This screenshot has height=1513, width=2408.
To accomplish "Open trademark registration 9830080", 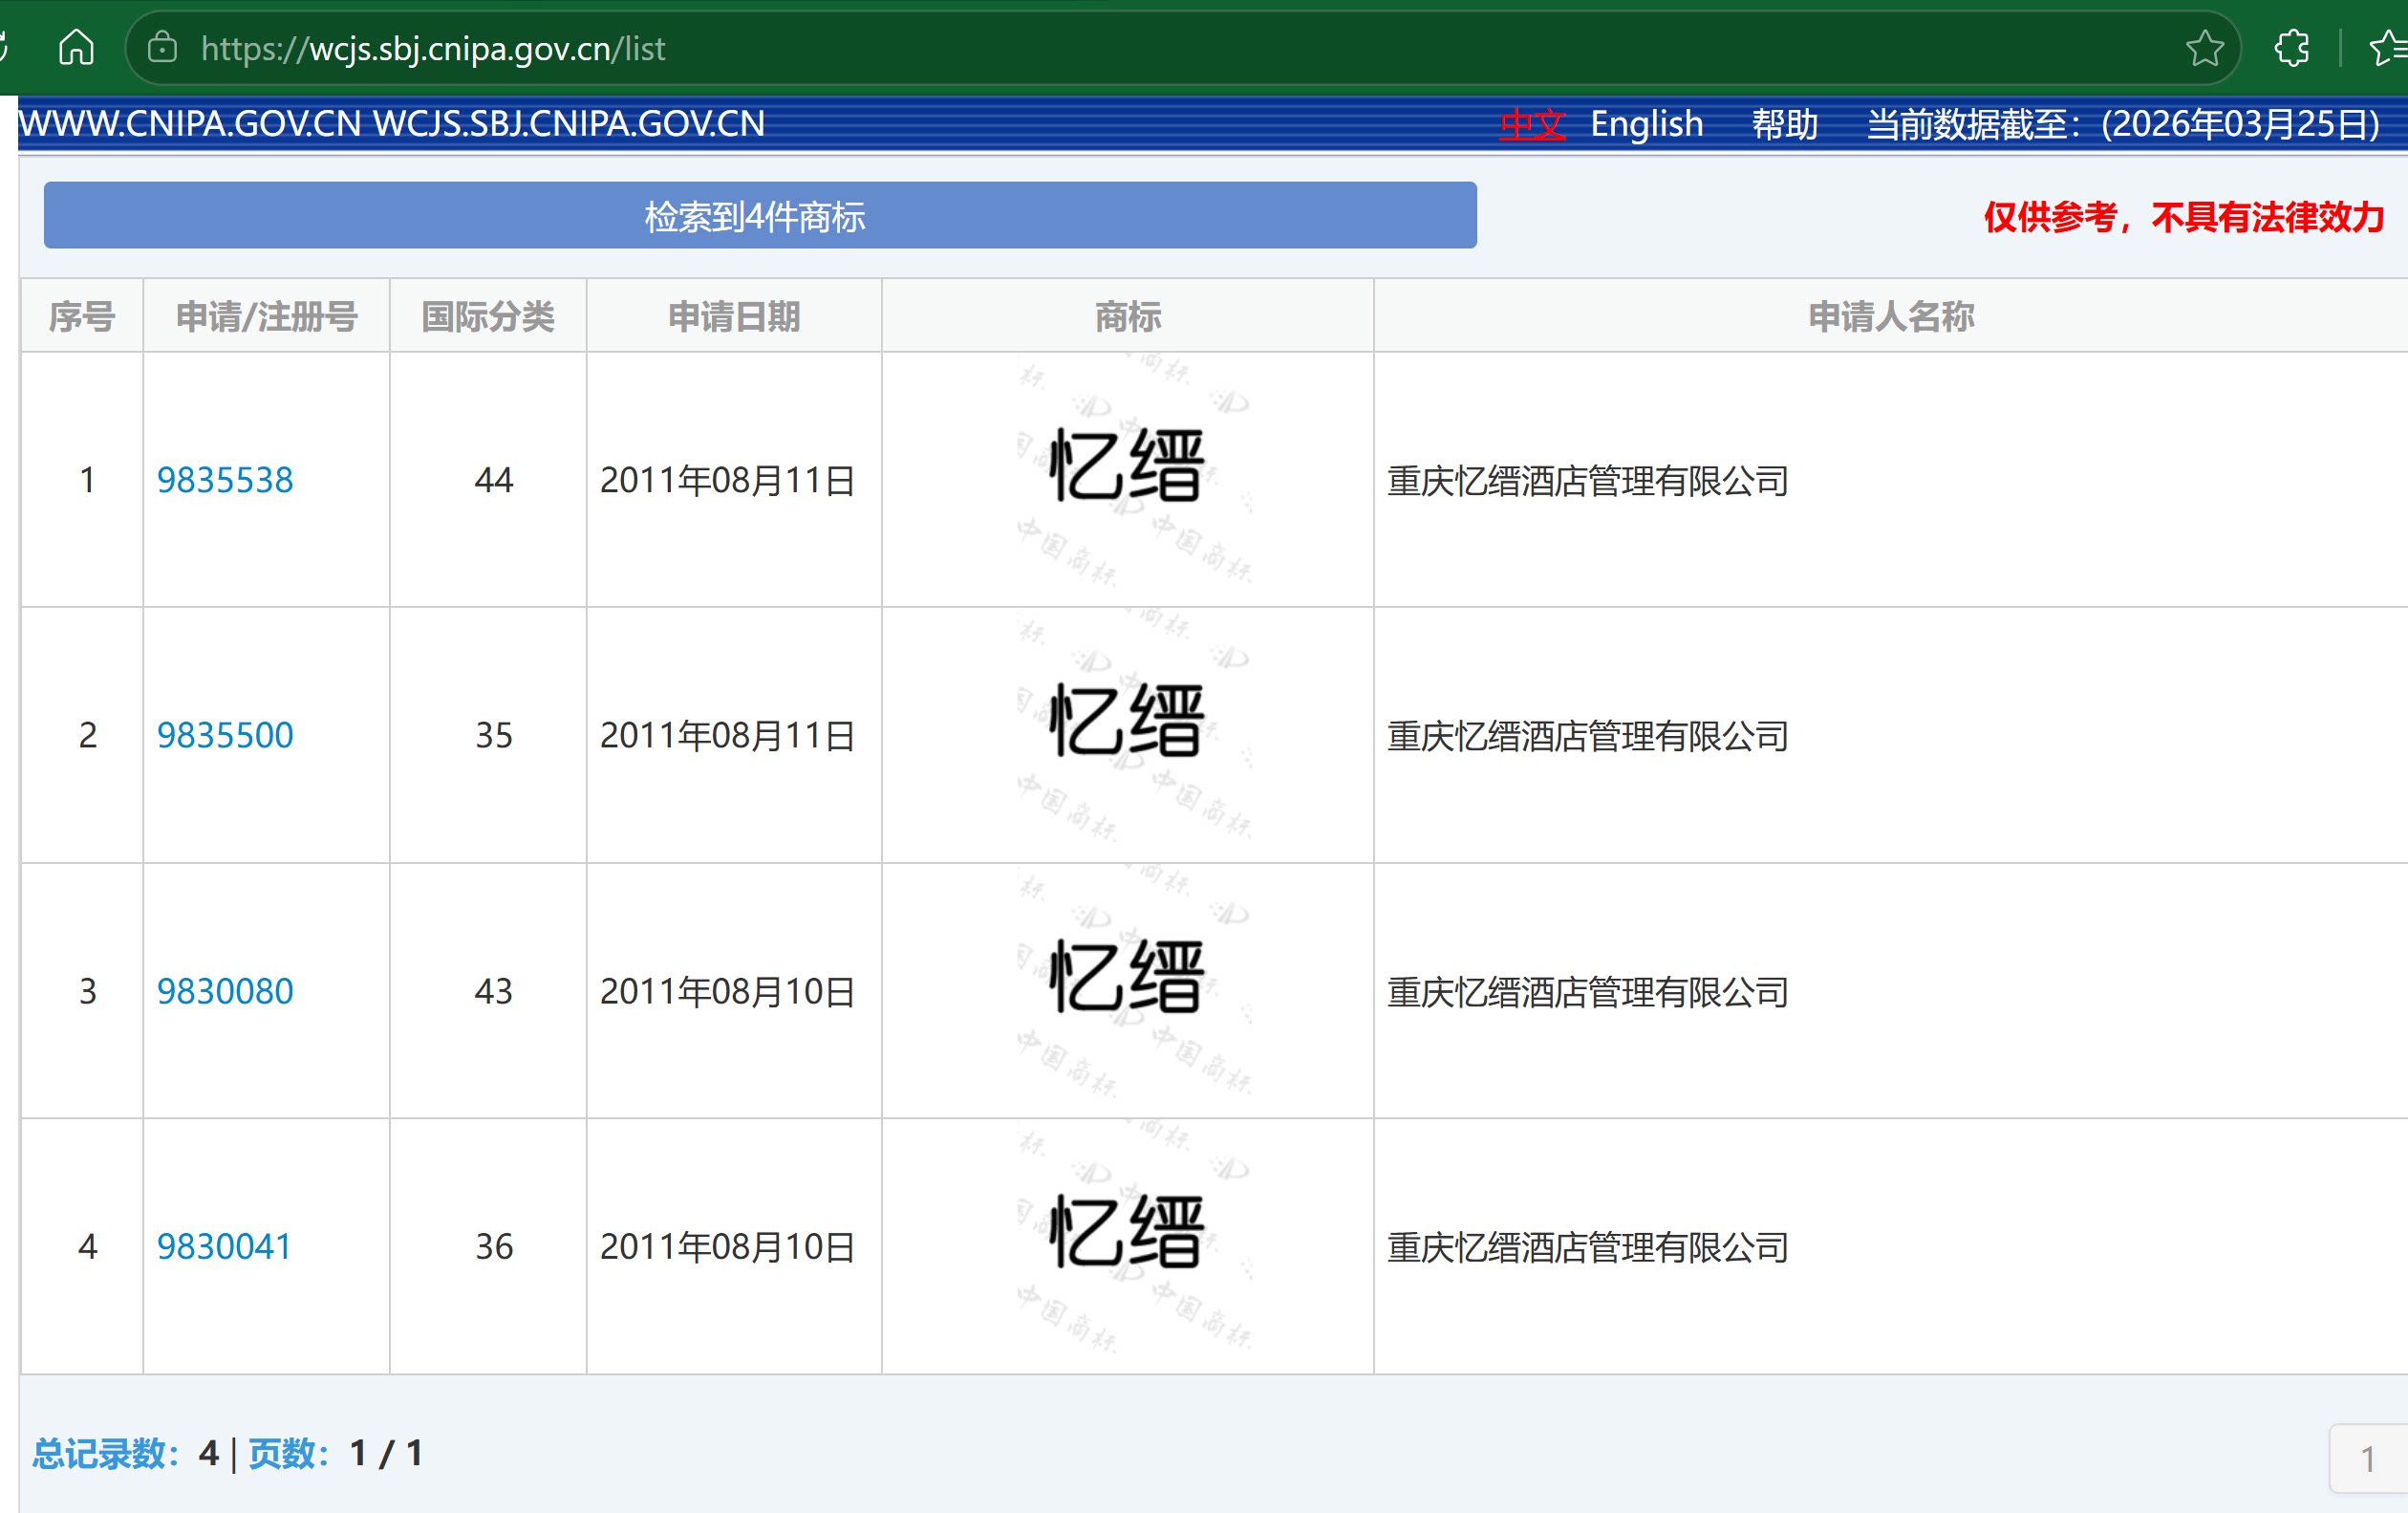I will coord(225,991).
